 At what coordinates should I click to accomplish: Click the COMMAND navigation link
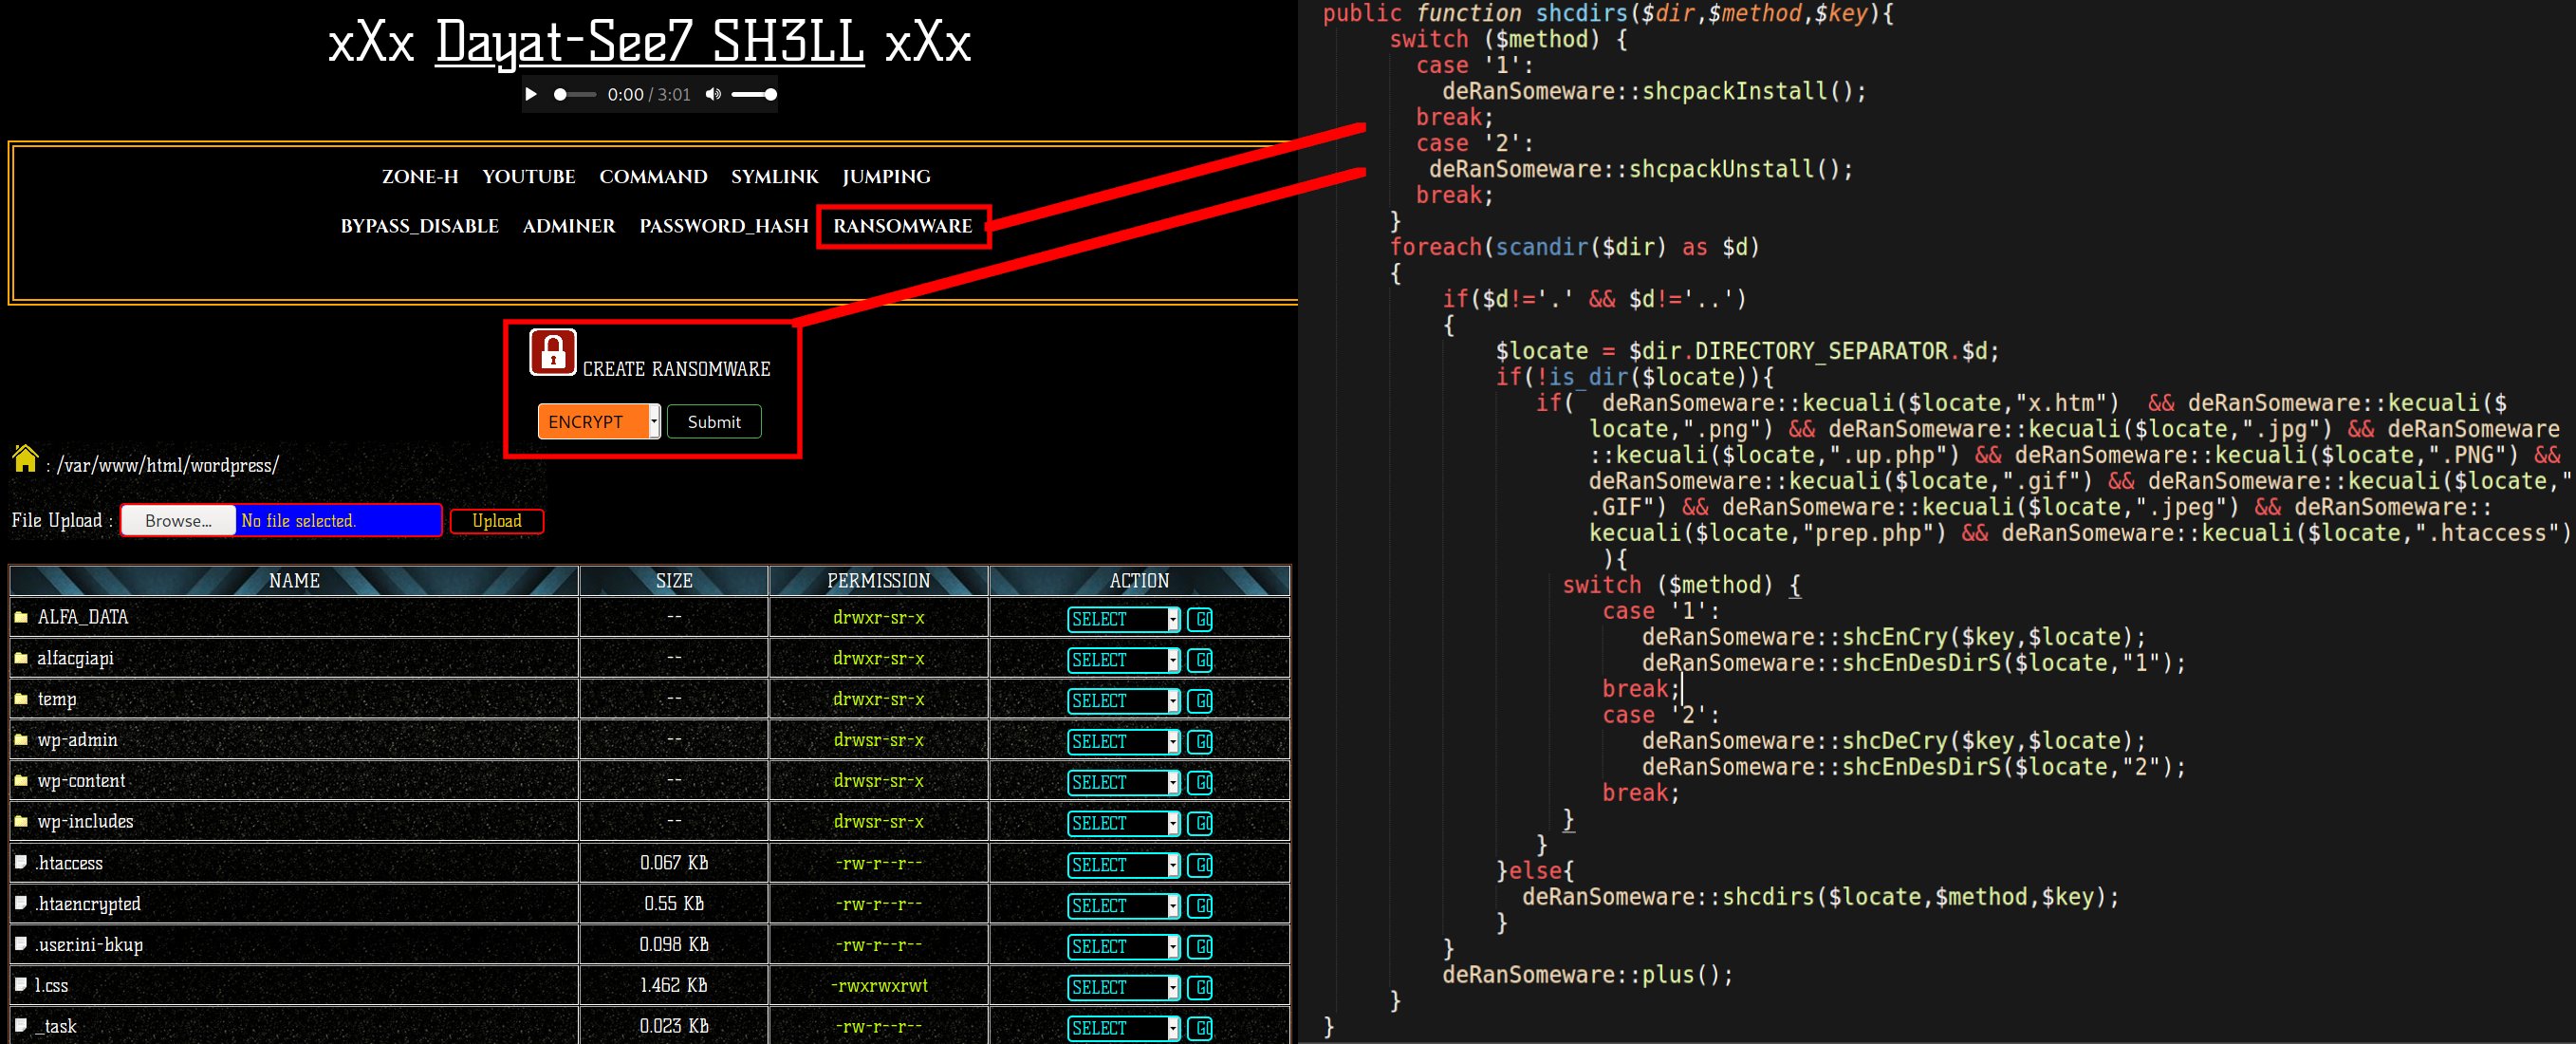tap(652, 176)
